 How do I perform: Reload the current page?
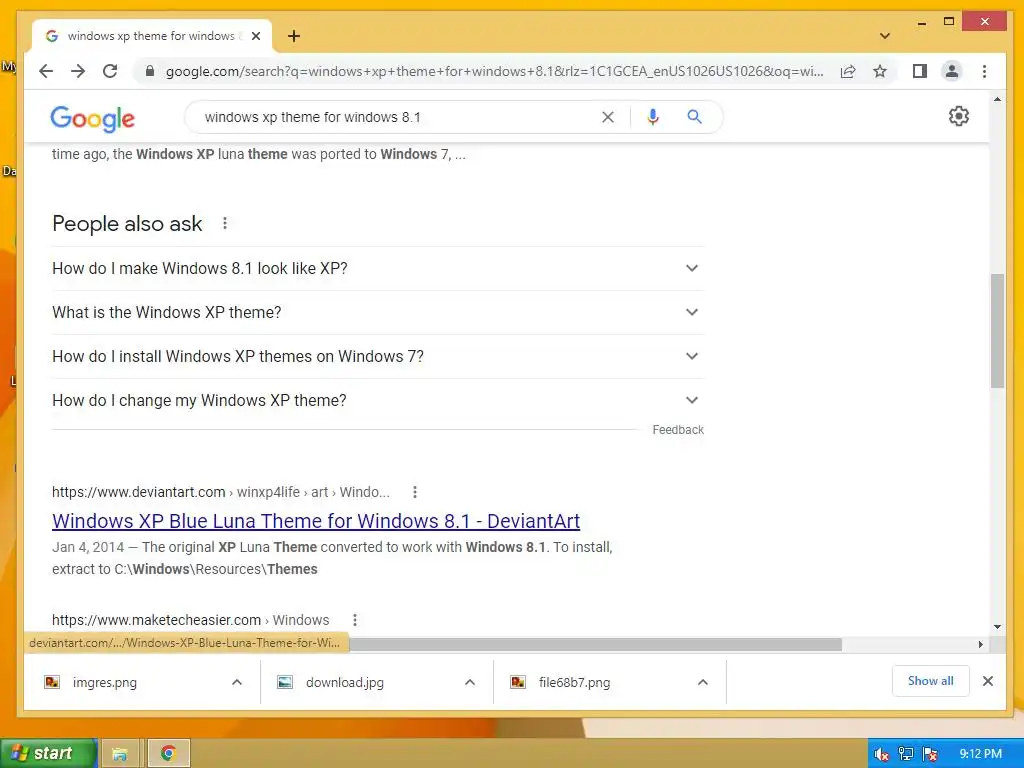(x=110, y=71)
